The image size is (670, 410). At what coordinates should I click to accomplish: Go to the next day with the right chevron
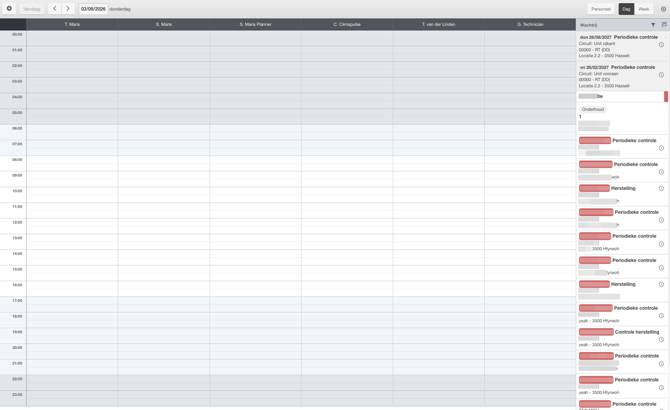[68, 9]
